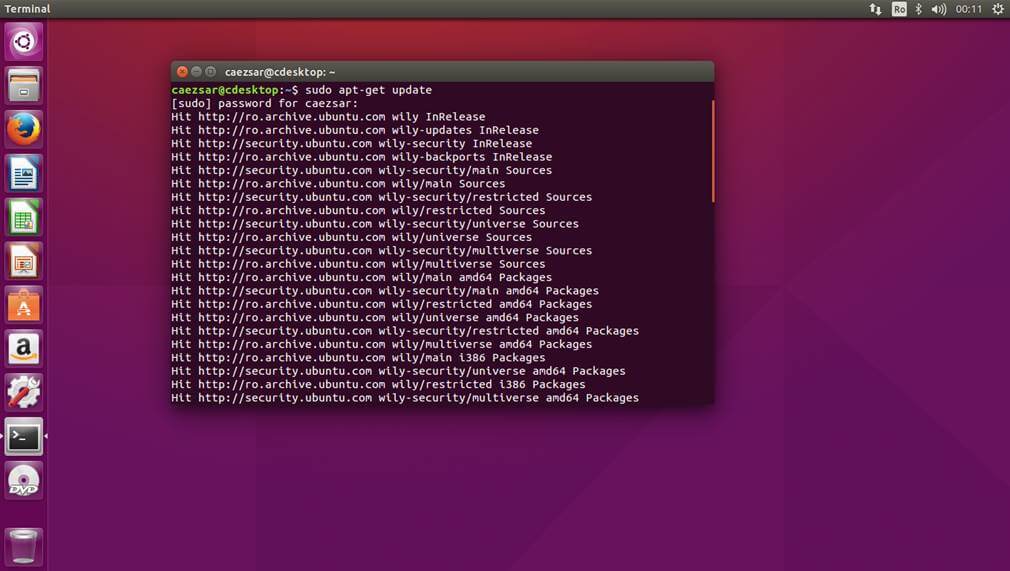Launch LibreOffice Impress presentation app
The width and height of the screenshot is (1010, 571).
point(24,261)
